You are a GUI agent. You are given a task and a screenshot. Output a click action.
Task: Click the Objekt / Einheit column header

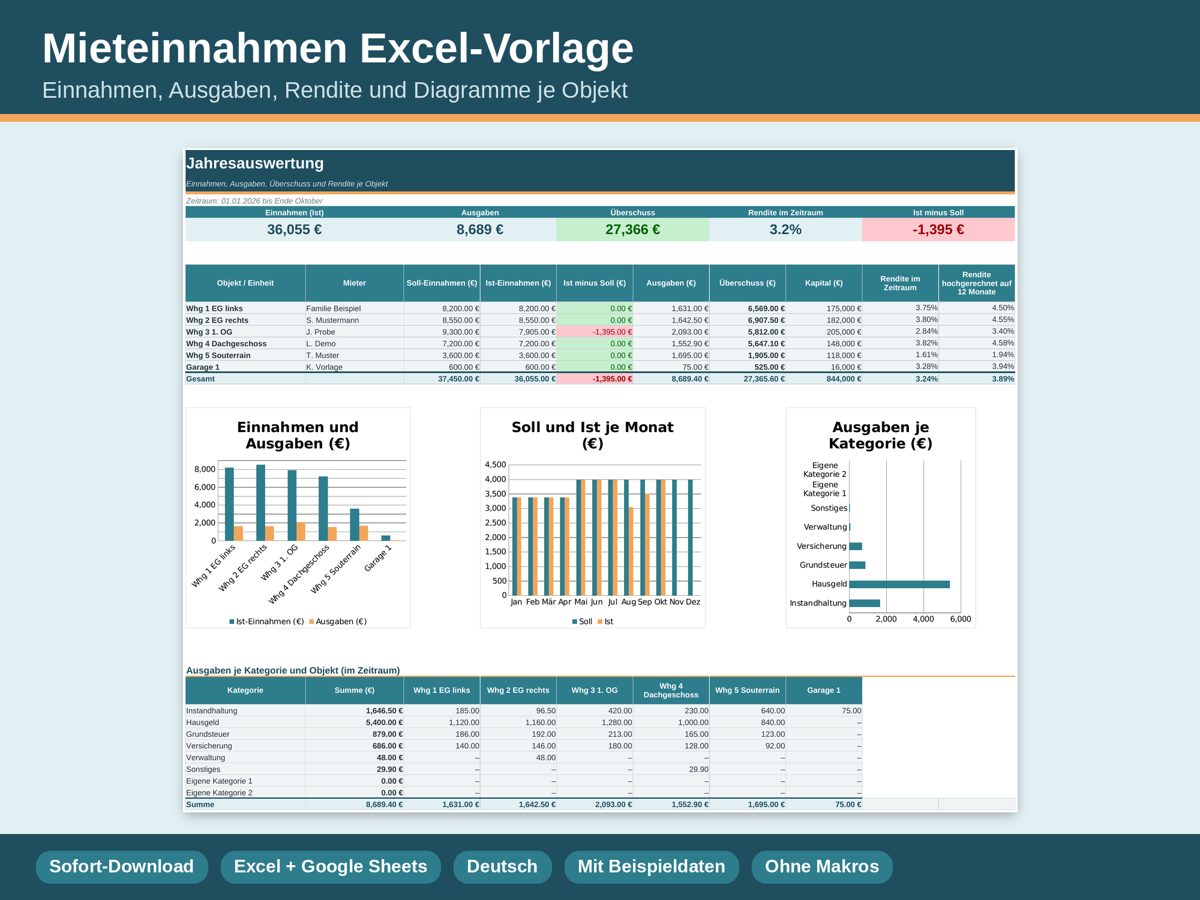(245, 283)
